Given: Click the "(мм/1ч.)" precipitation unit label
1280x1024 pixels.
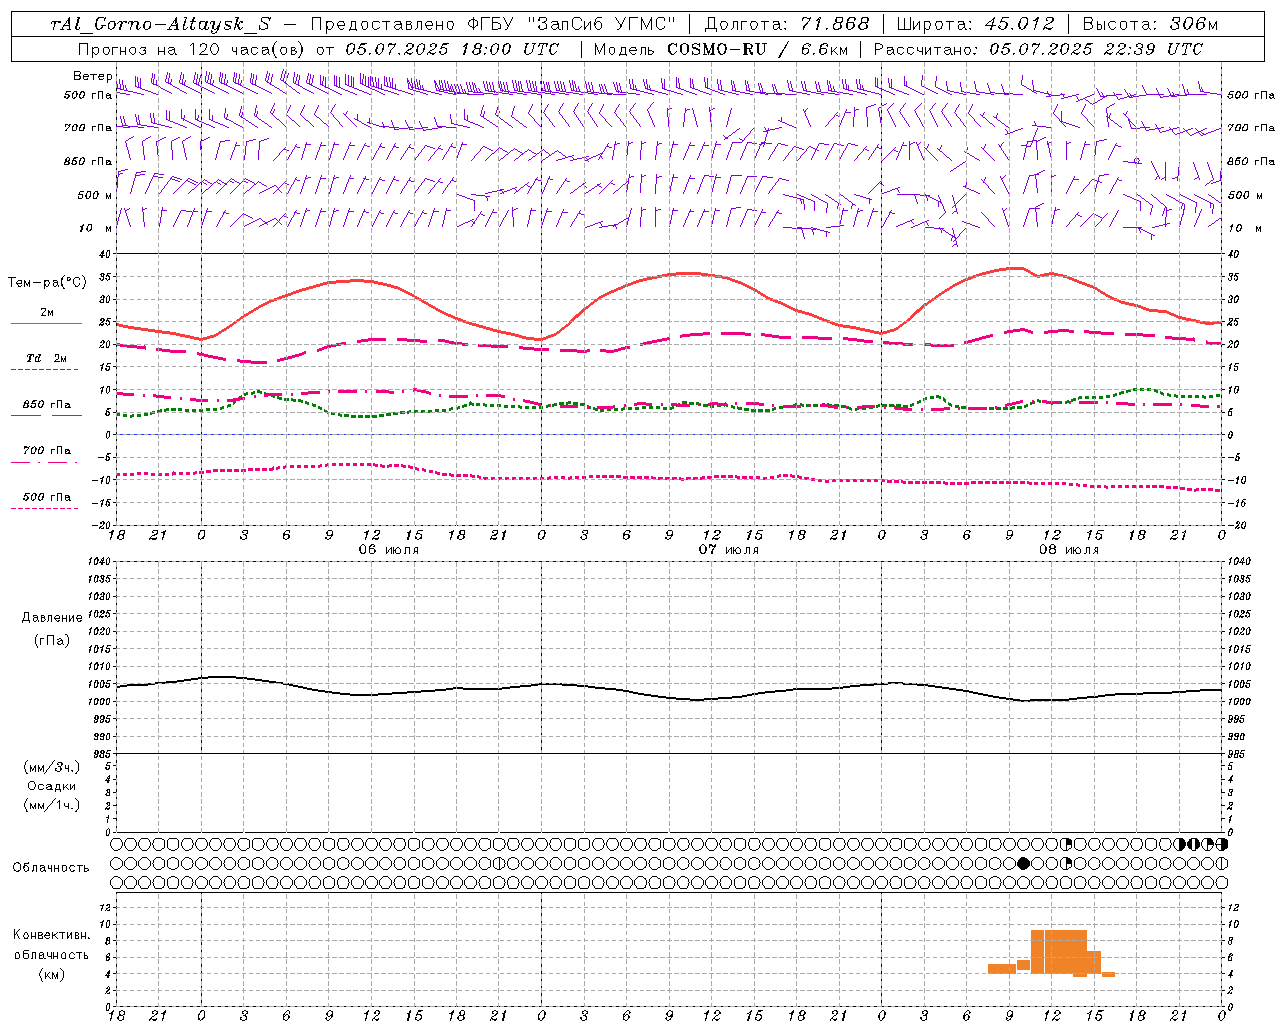Looking at the screenshot, I should (52, 805).
